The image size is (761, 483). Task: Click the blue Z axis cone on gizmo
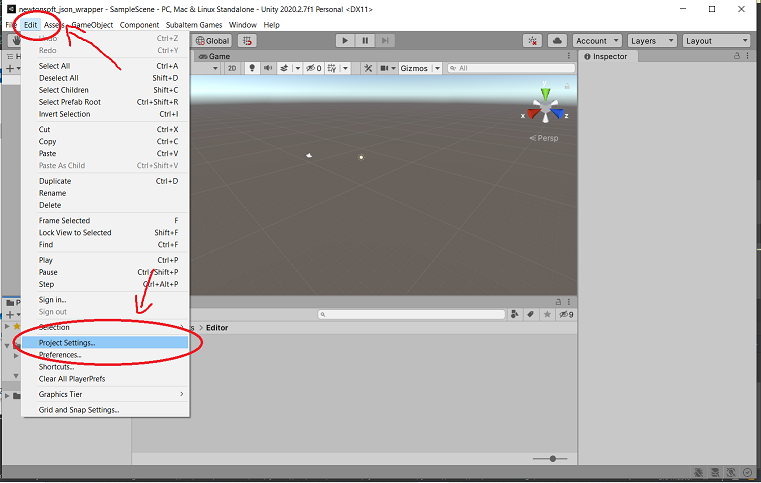[x=557, y=114]
